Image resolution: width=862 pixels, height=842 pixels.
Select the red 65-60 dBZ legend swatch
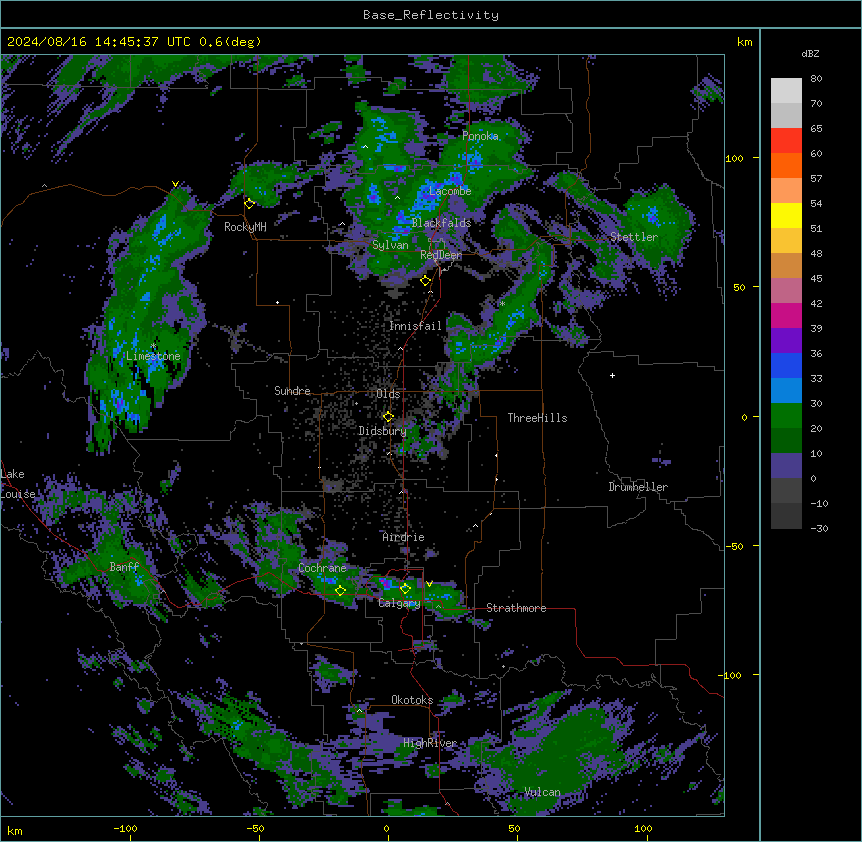coord(786,140)
